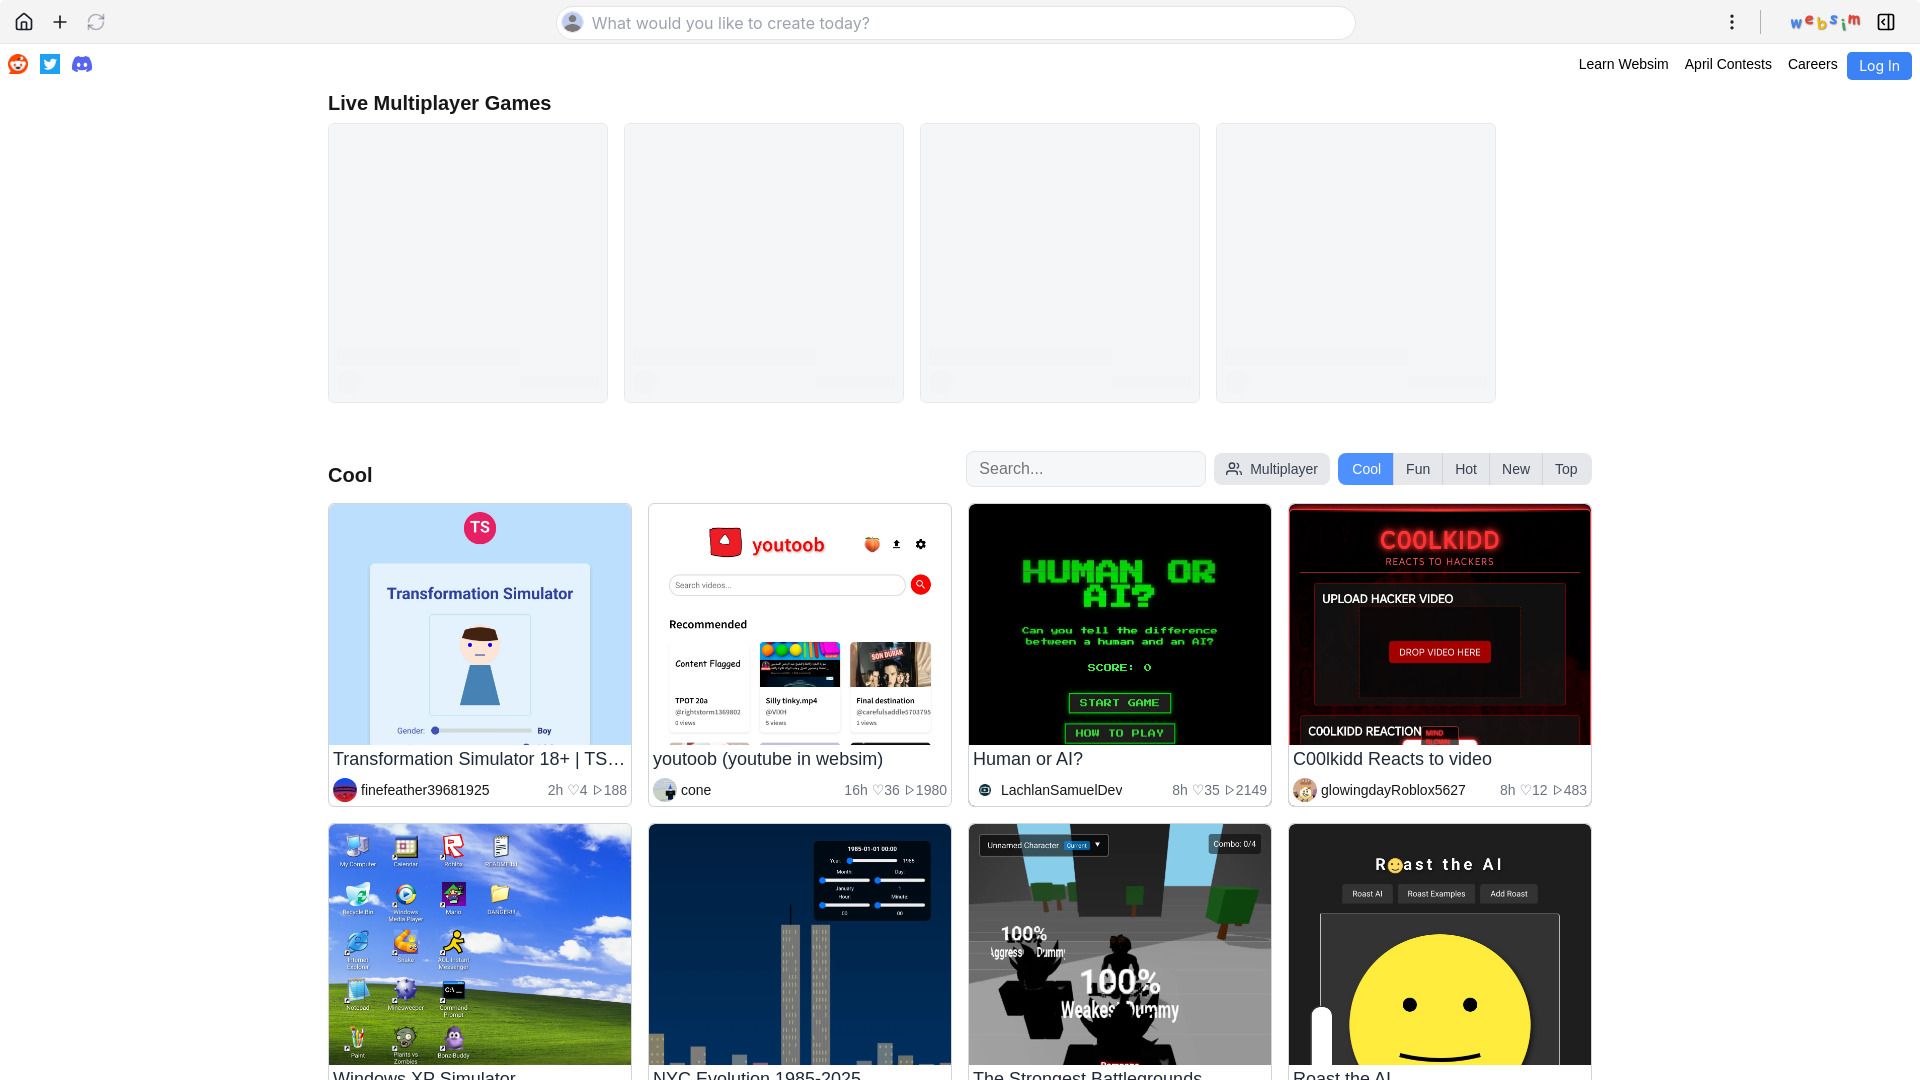The height and width of the screenshot is (1080, 1920).
Task: Switch to the New feed tab
Action: click(1515, 468)
